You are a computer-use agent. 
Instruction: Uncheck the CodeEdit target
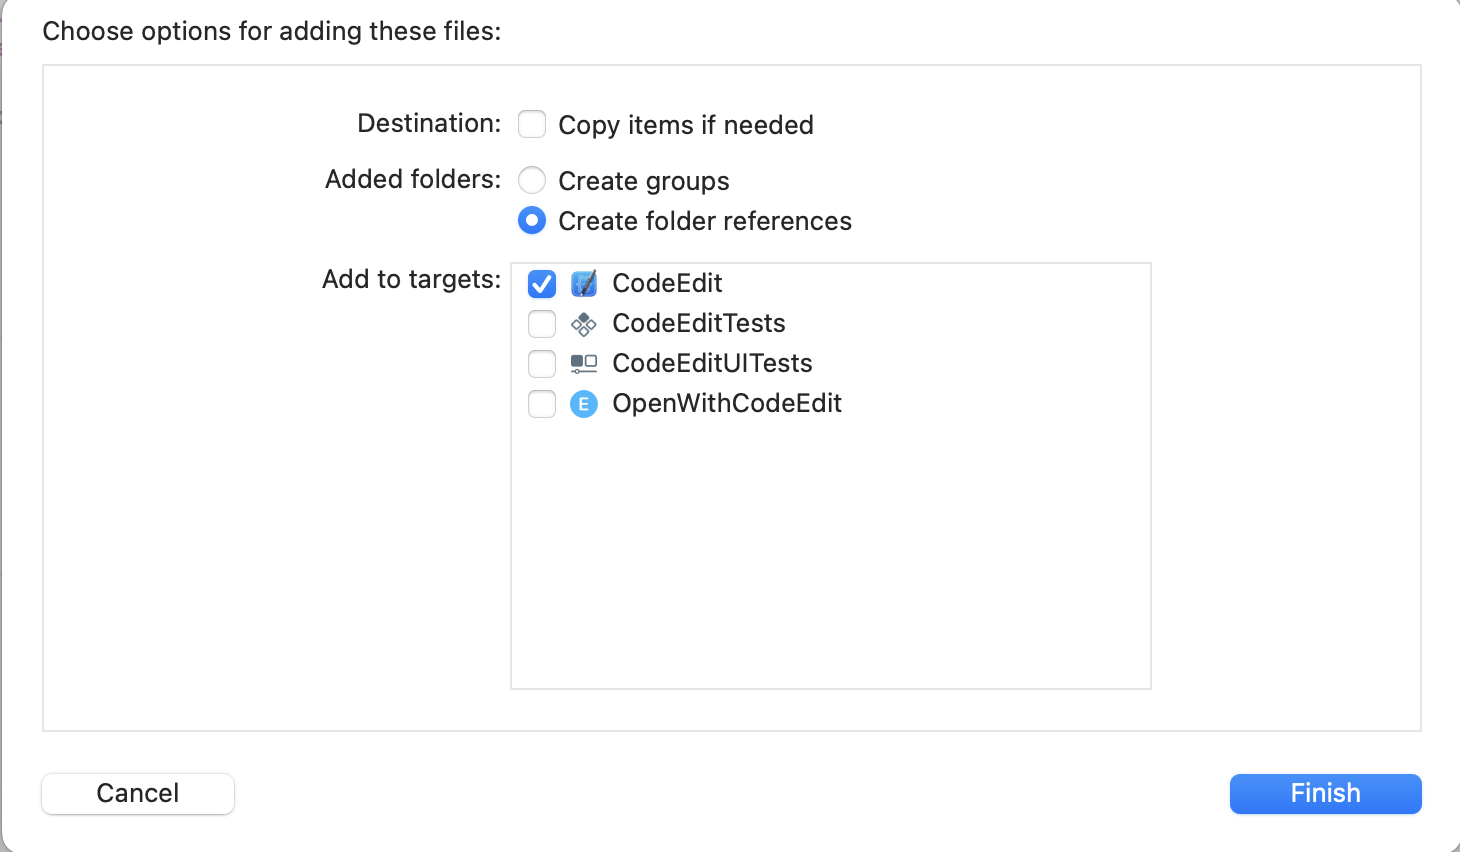(541, 284)
